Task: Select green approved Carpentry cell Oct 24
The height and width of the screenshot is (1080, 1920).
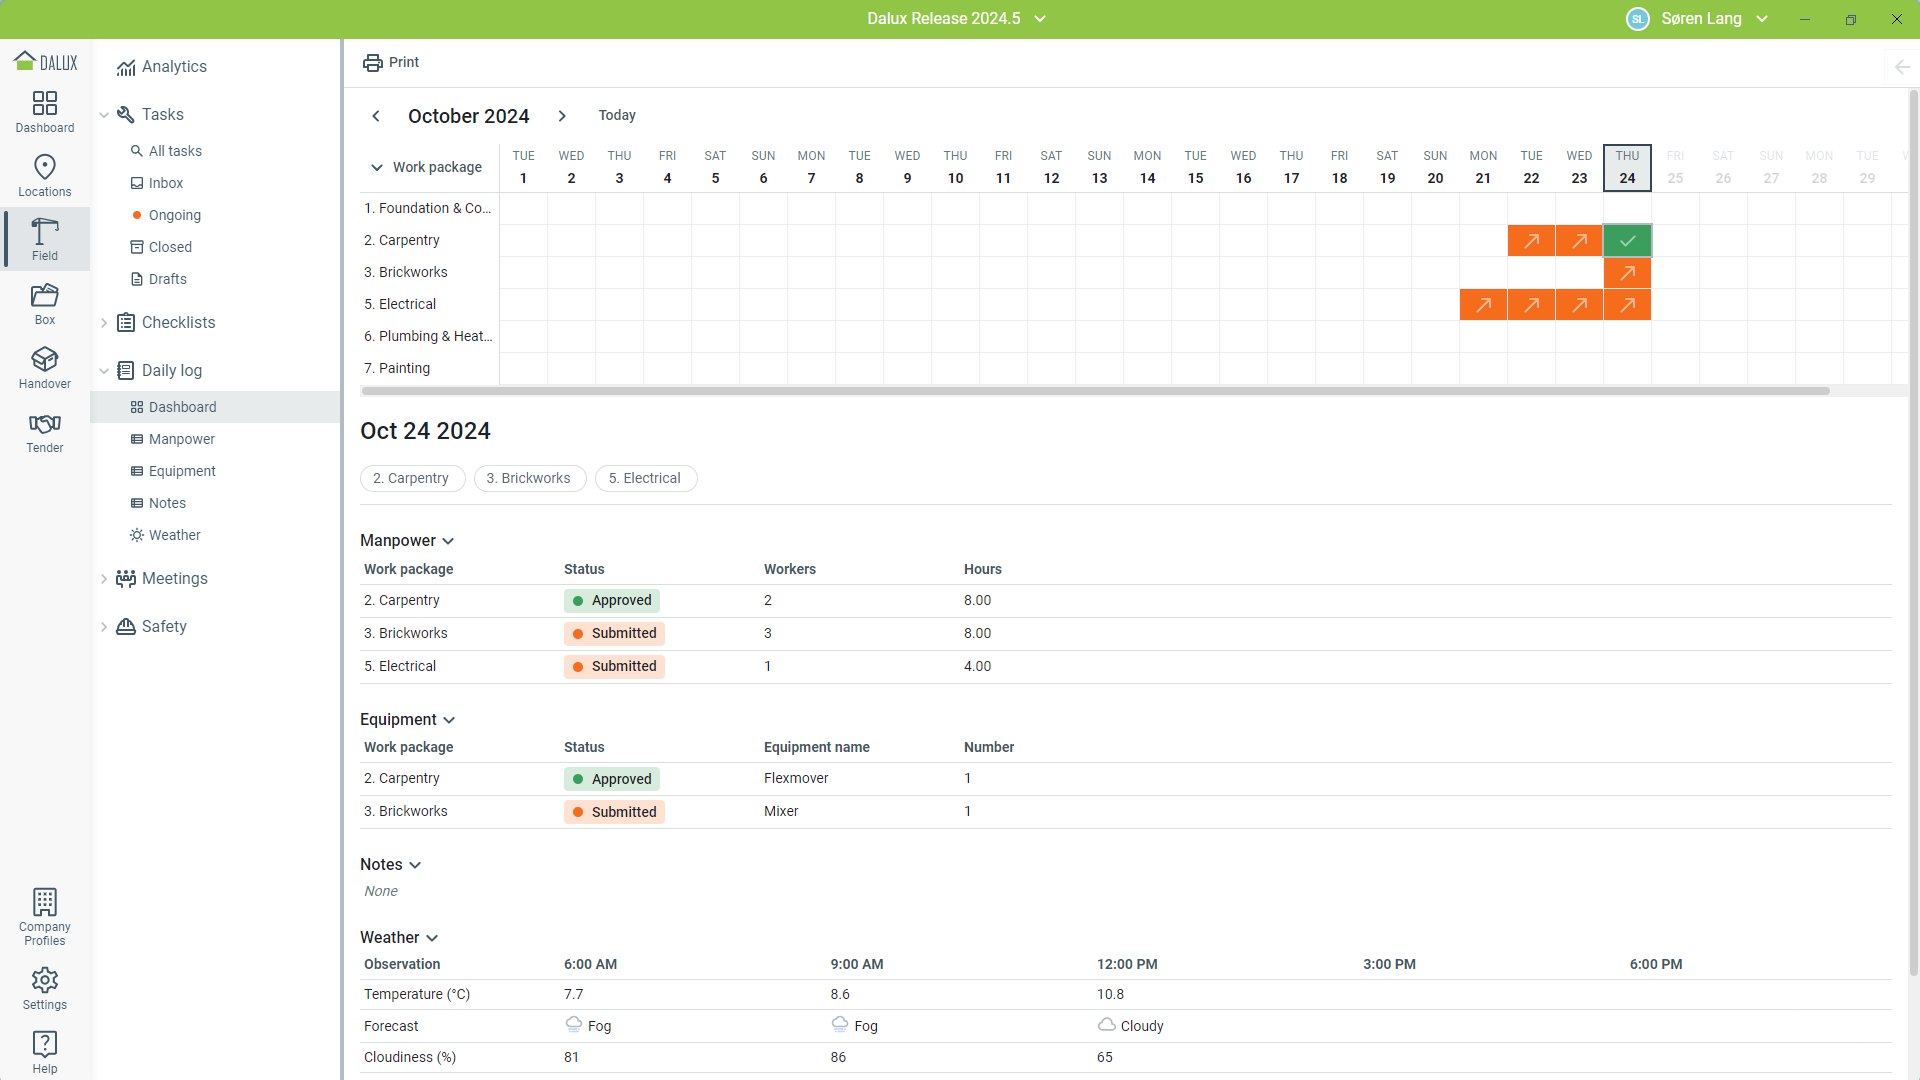Action: click(1627, 240)
